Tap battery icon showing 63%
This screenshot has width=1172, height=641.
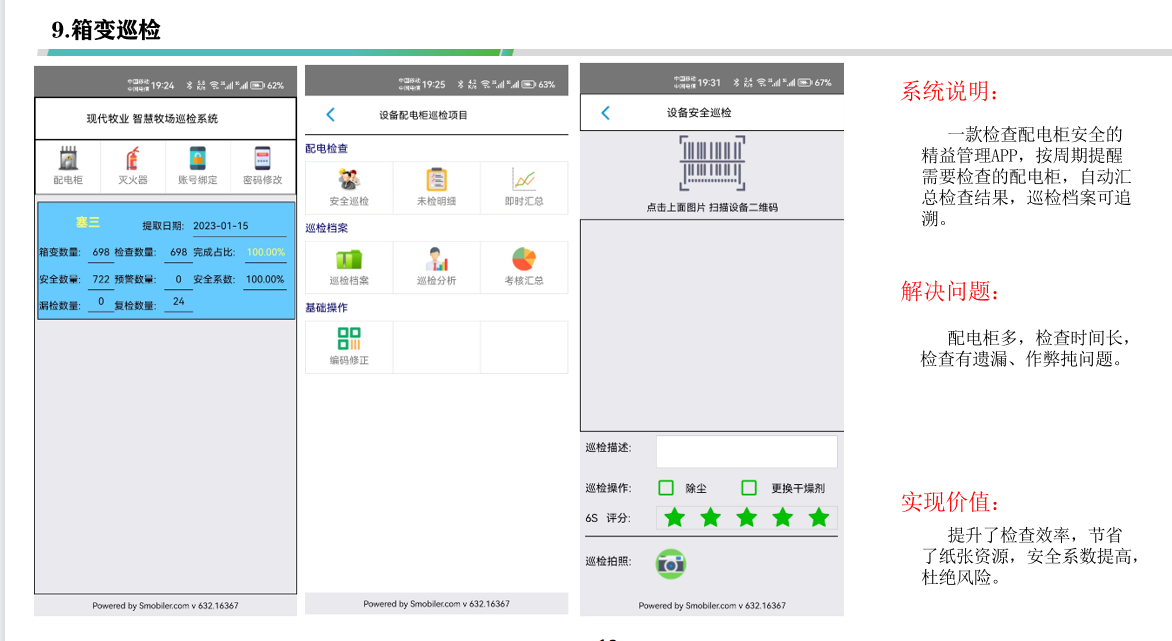(528, 84)
